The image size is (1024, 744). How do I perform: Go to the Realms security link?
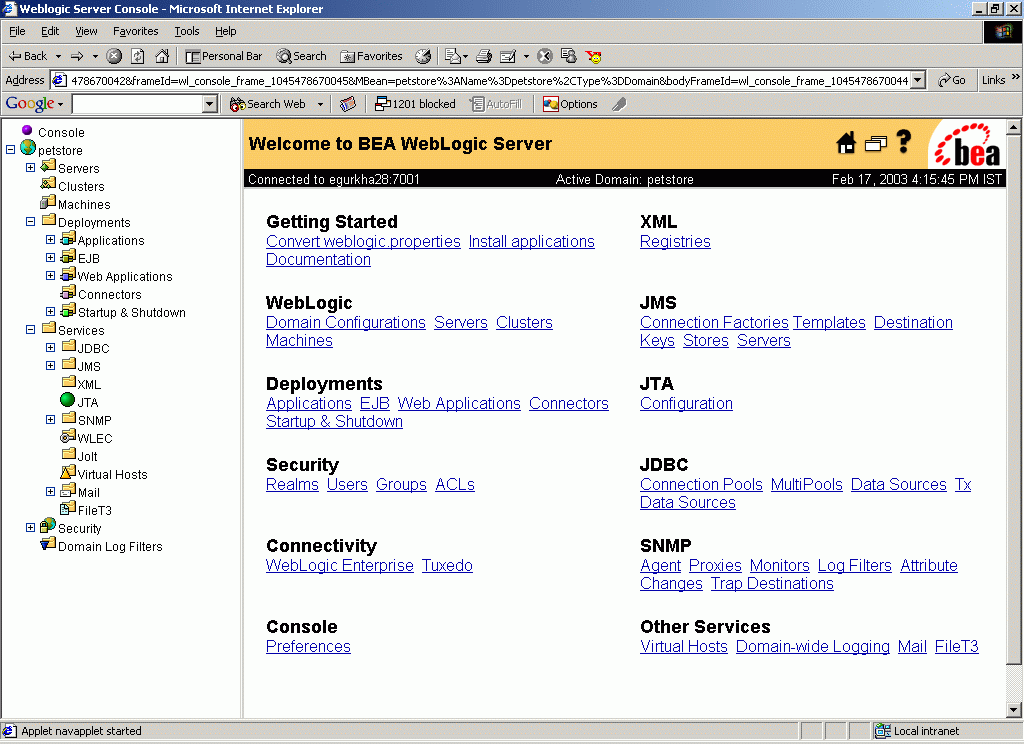[292, 485]
